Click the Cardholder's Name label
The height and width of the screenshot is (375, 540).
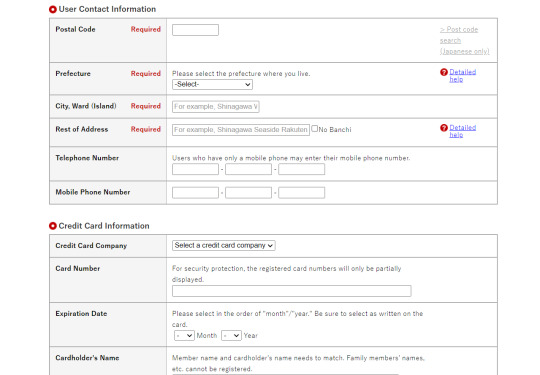tap(87, 358)
